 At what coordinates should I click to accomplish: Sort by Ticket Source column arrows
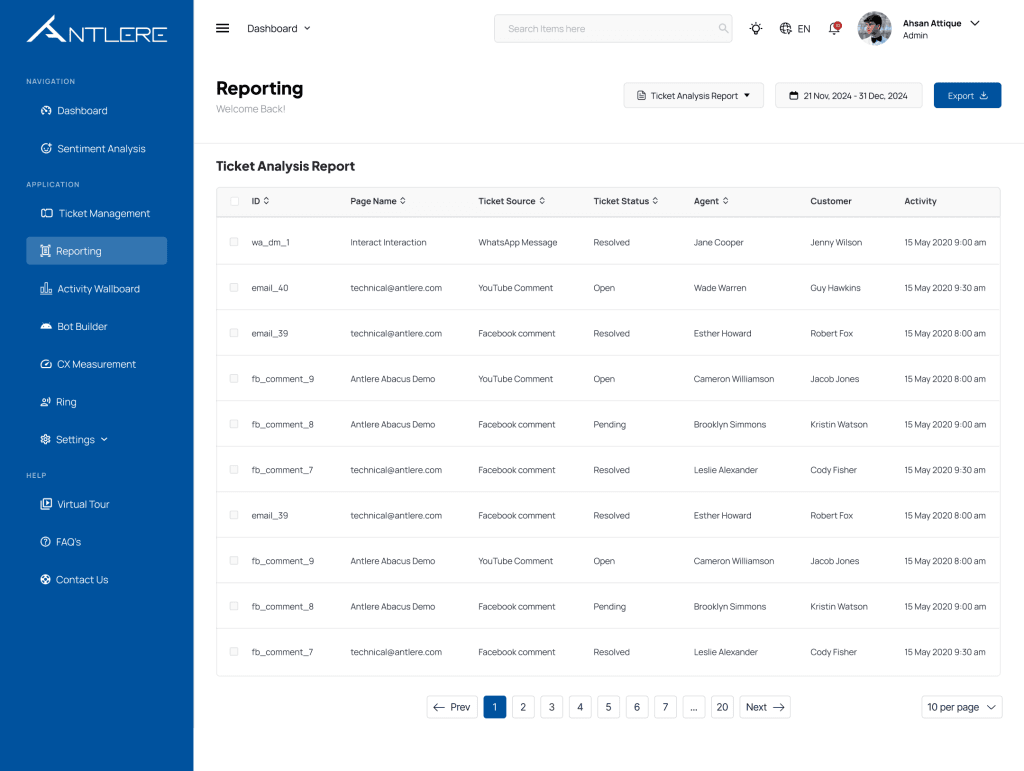(x=542, y=200)
